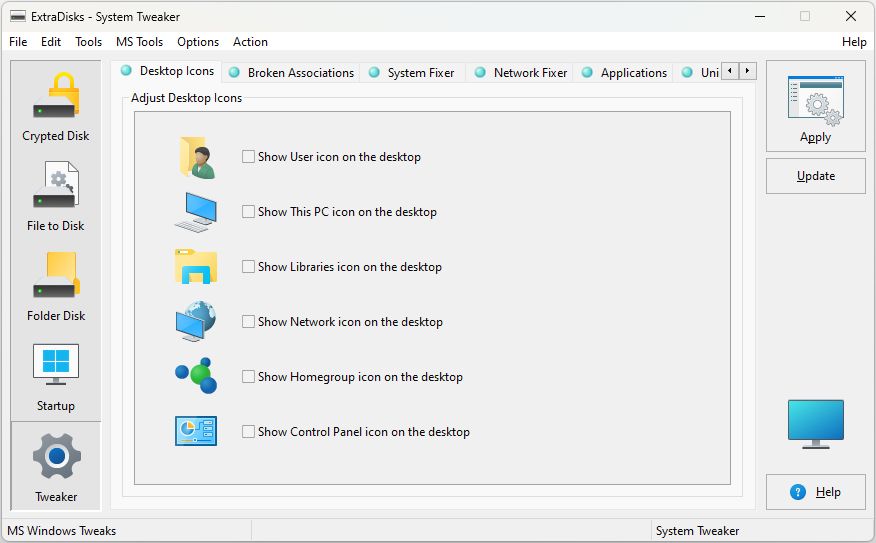The height and width of the screenshot is (543, 876).
Task: Open the Options menu
Action: pyautogui.click(x=198, y=42)
